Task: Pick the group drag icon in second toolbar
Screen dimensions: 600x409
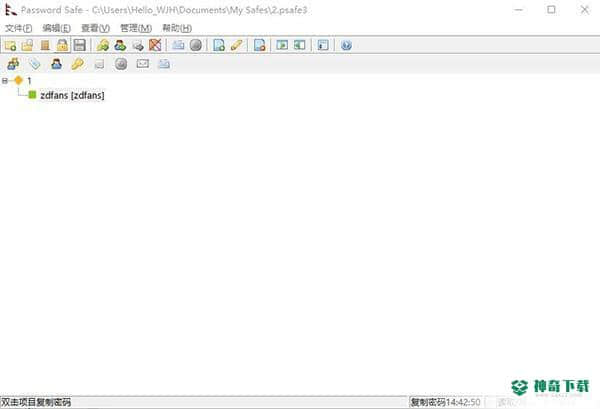Action: click(13, 64)
